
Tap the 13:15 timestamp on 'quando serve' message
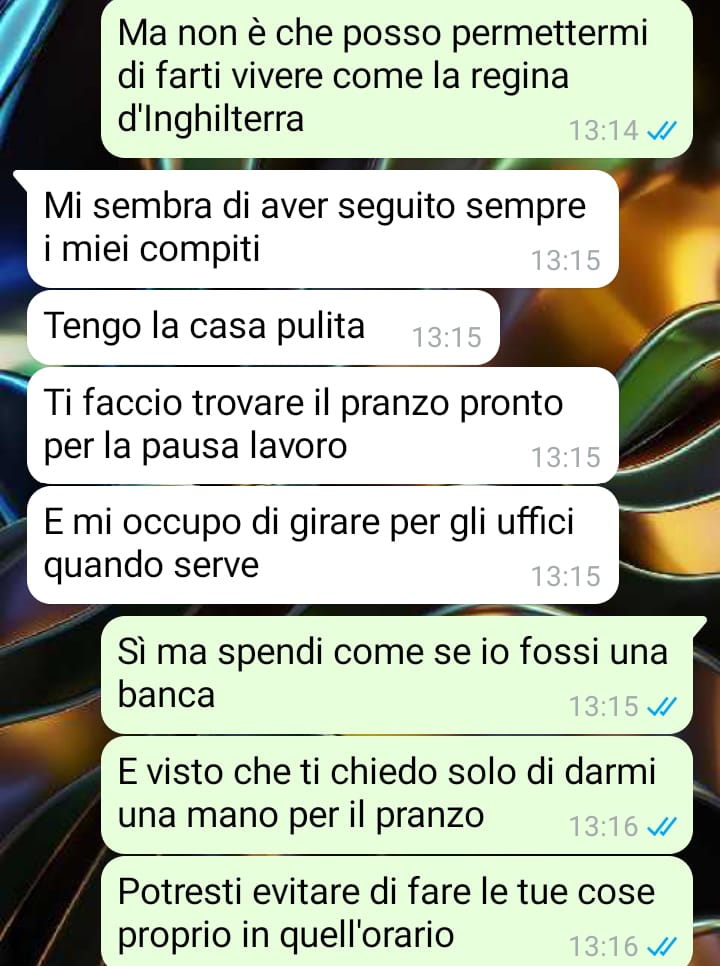pos(566,576)
